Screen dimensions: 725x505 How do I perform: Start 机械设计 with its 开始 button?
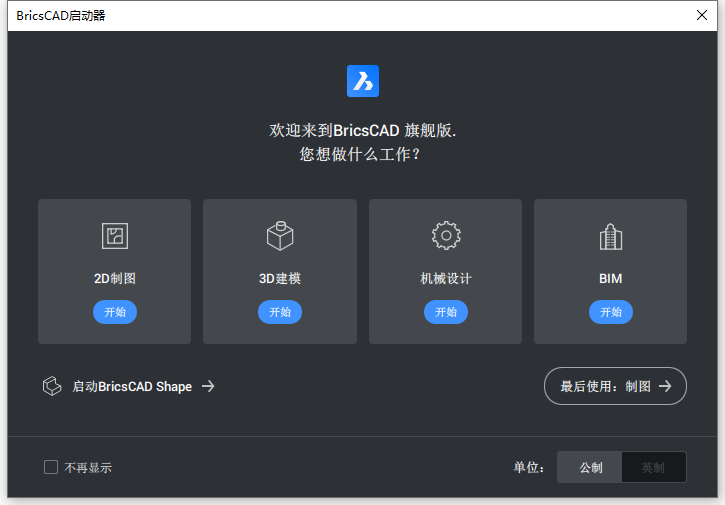pyautogui.click(x=446, y=312)
